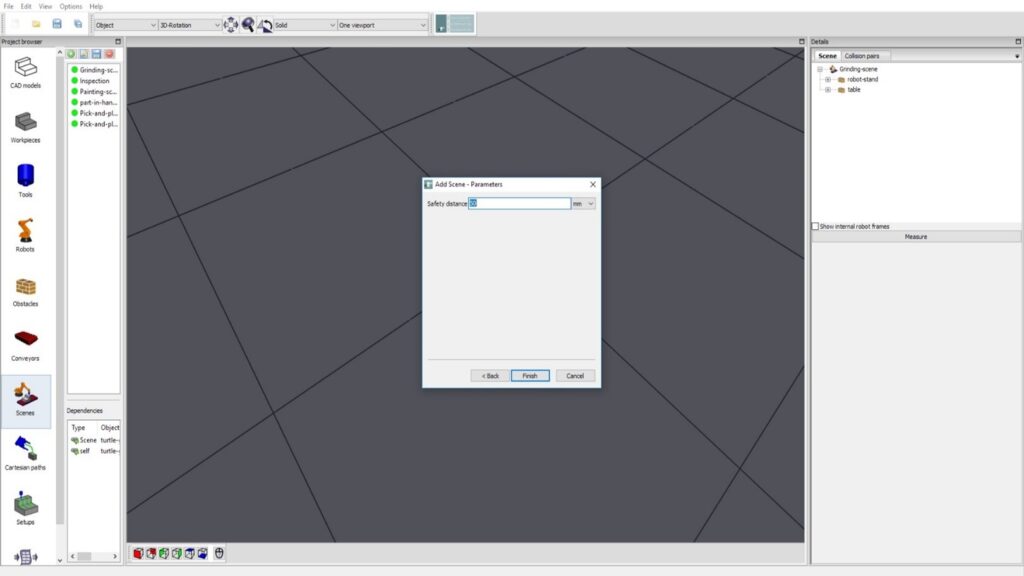Open the mm unit dropdown

point(584,203)
